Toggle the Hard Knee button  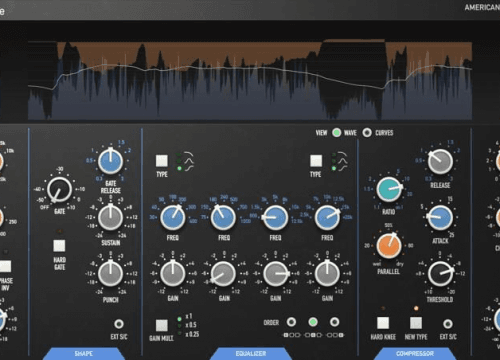tap(383, 323)
